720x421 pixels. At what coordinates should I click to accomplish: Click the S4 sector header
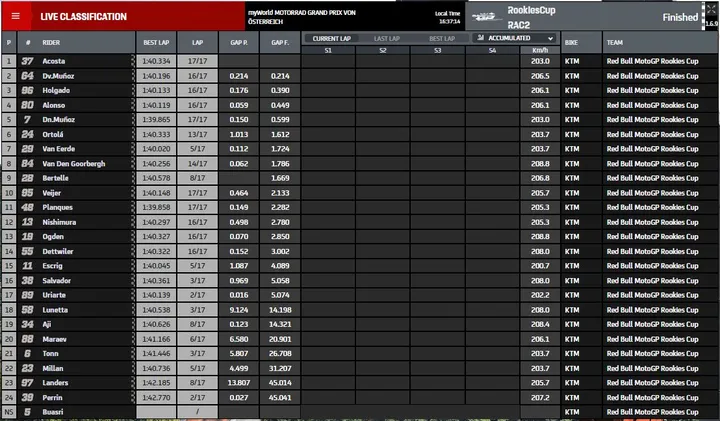click(492, 50)
